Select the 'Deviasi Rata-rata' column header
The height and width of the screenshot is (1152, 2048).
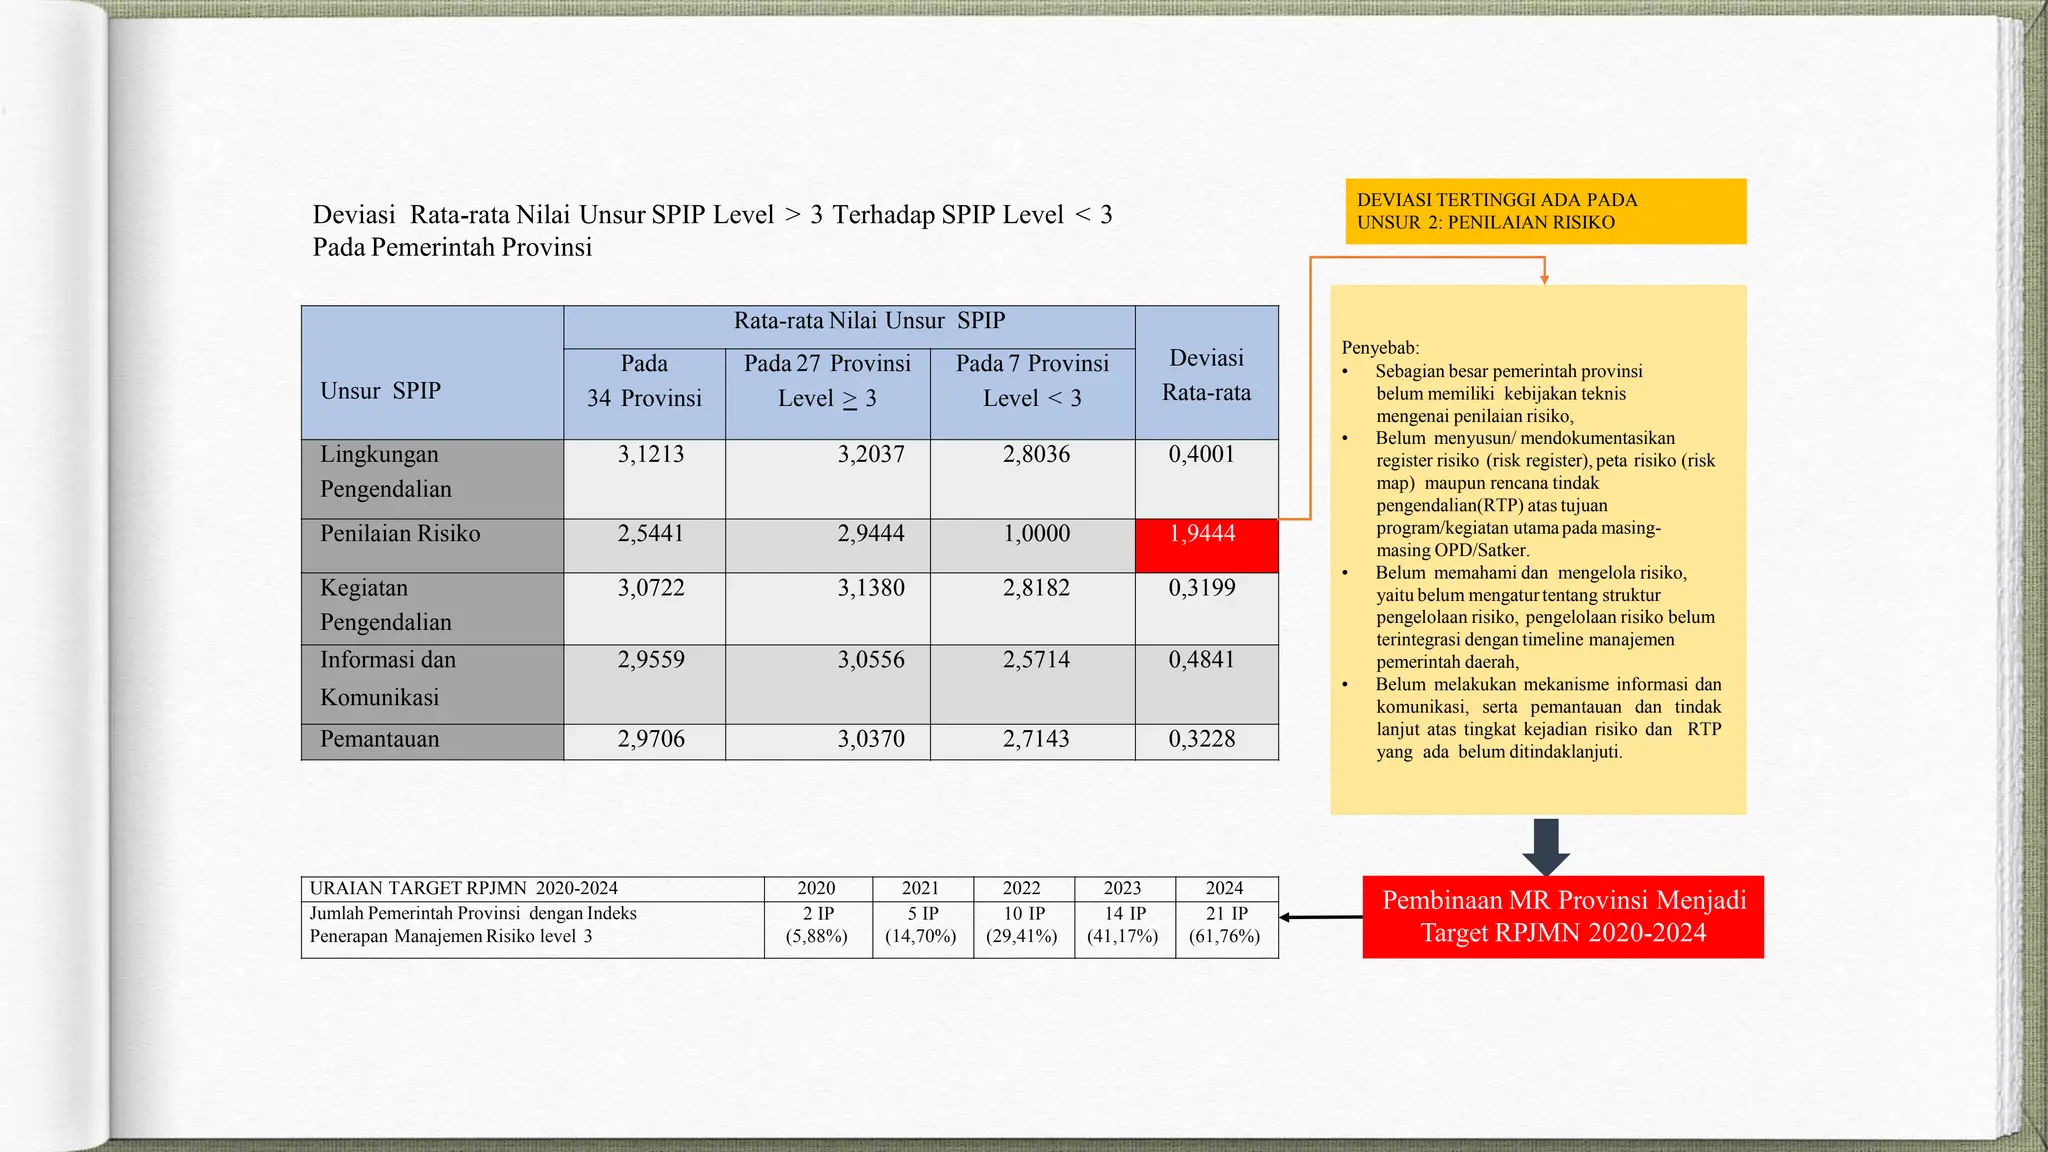tap(1206, 373)
